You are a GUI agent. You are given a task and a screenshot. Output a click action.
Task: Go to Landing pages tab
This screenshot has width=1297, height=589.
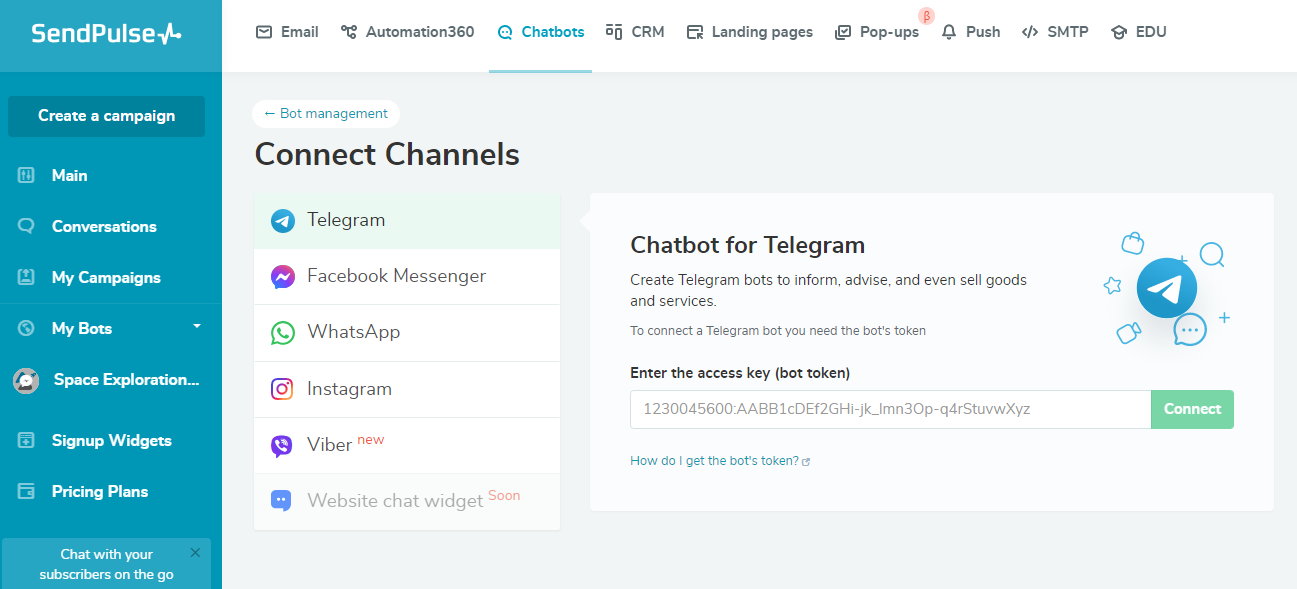click(x=750, y=32)
